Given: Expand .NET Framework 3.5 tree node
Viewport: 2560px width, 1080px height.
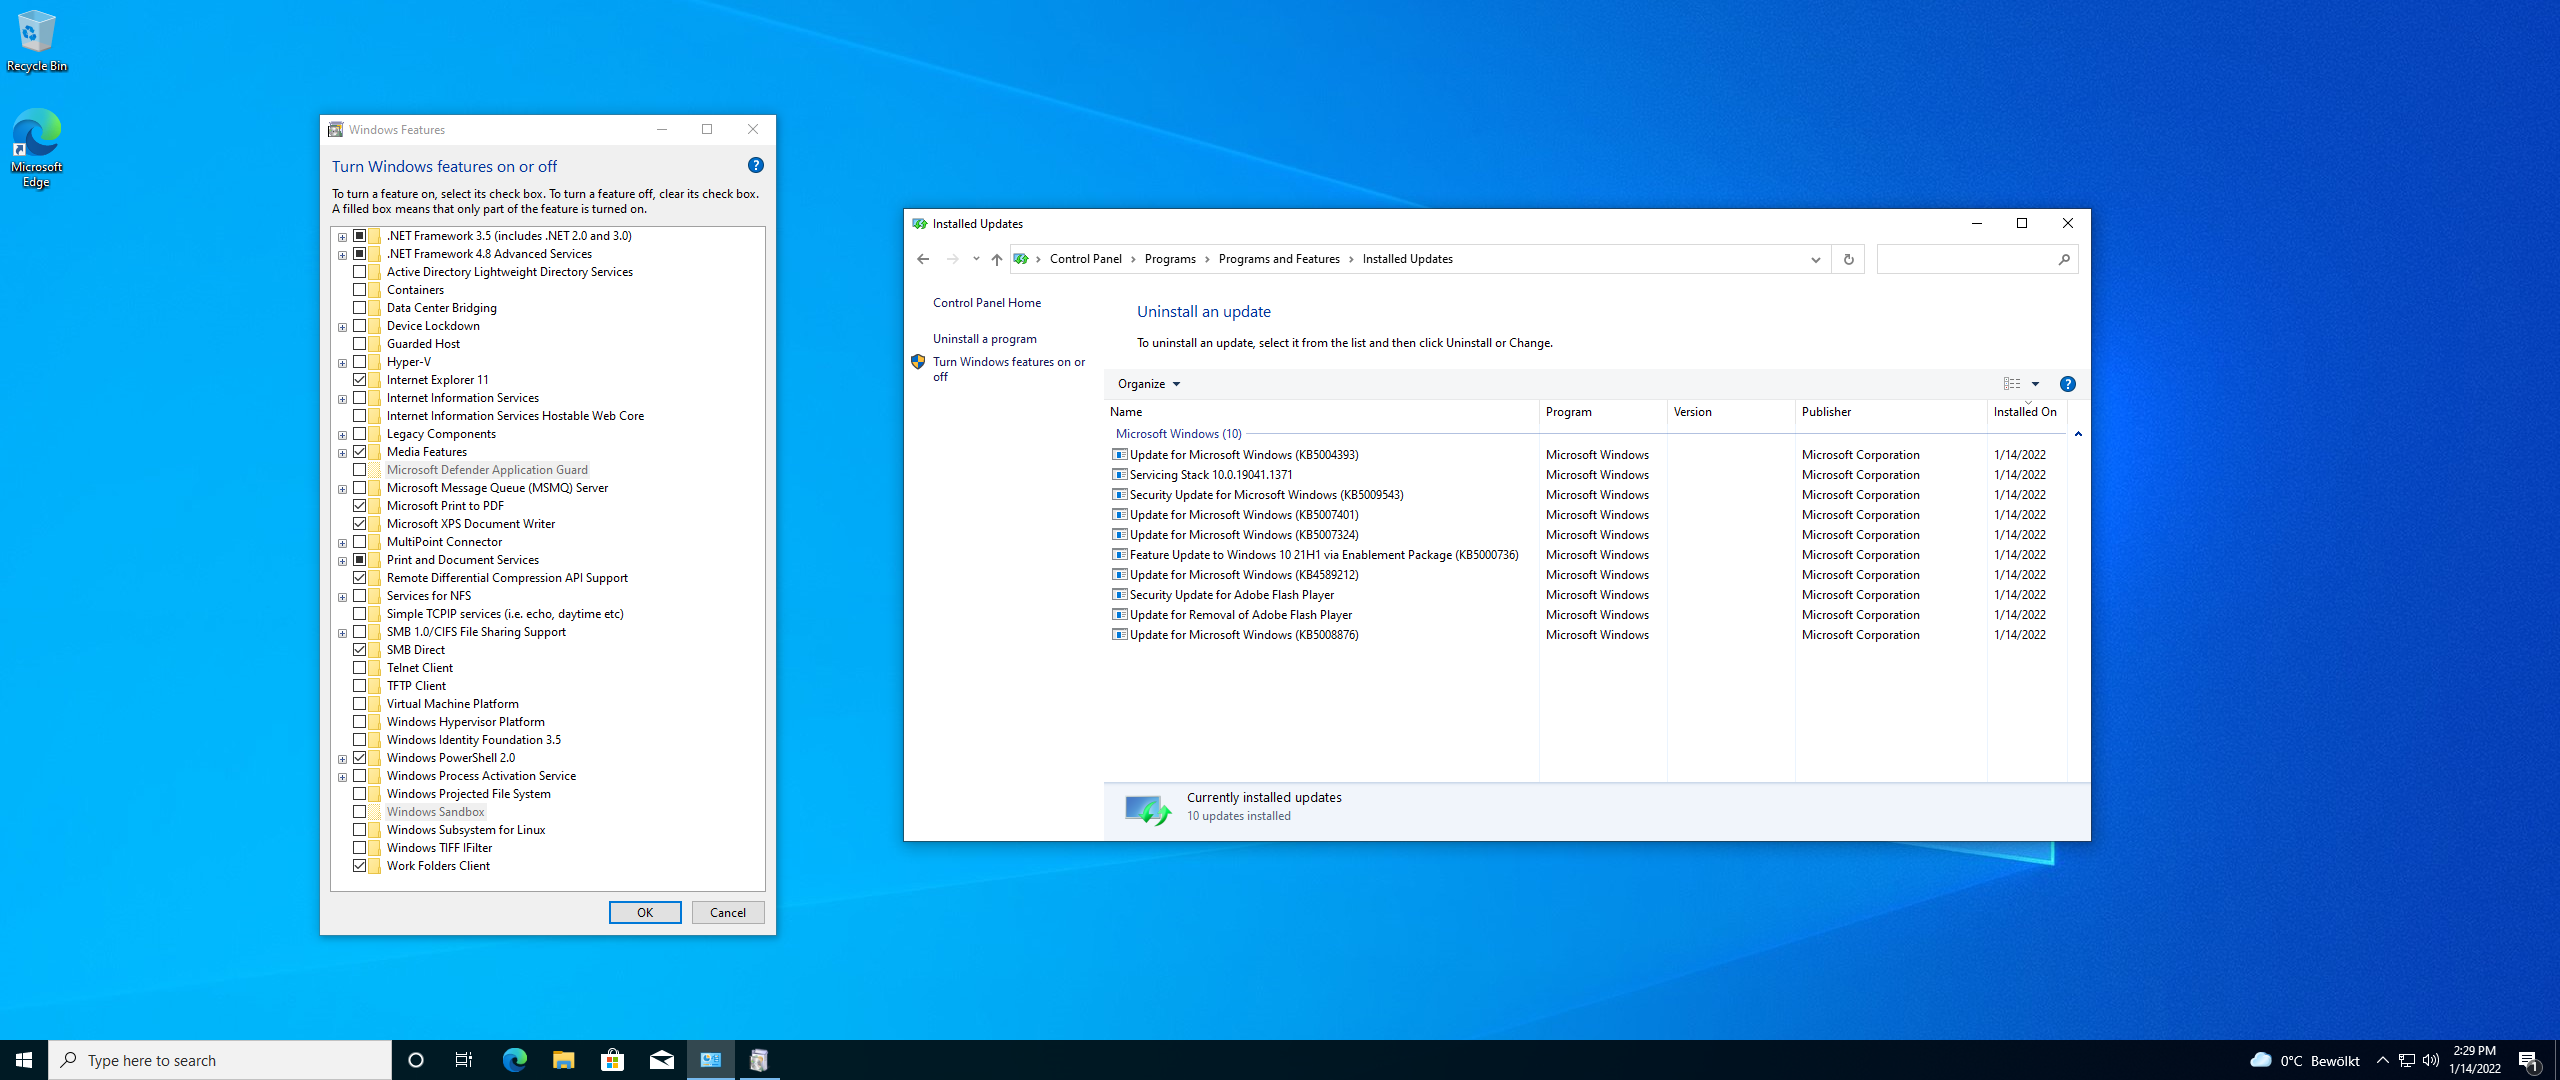Looking at the screenshot, I should pos(342,237).
